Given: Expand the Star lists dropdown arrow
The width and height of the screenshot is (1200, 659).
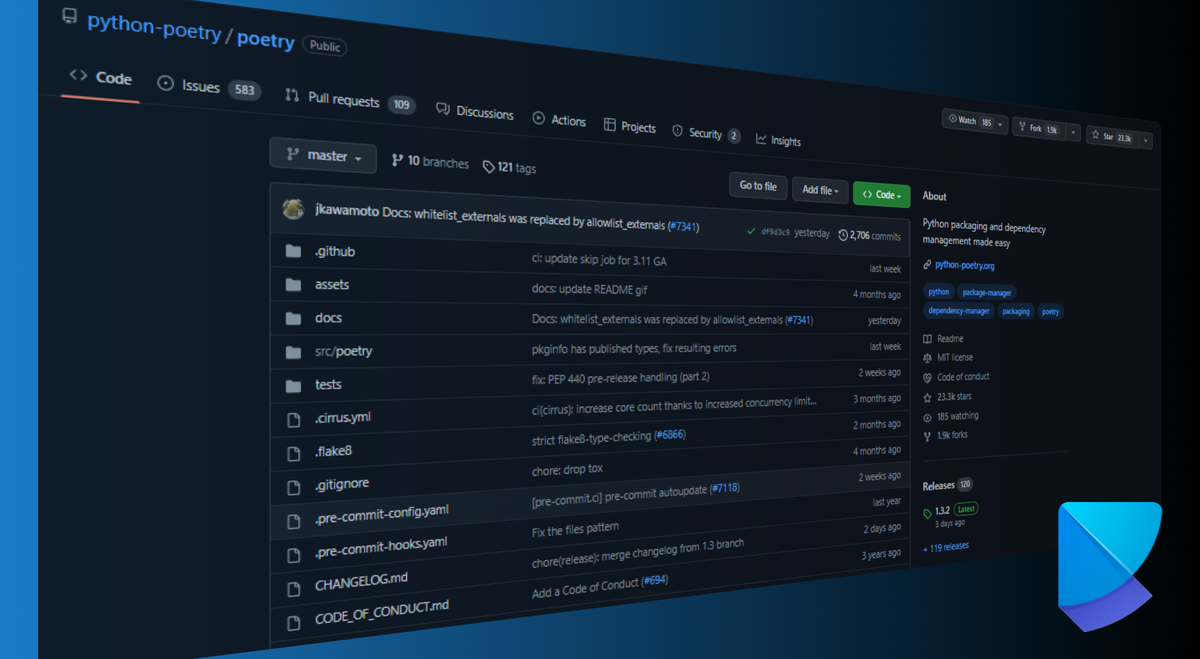Looking at the screenshot, I should pos(1146,139).
